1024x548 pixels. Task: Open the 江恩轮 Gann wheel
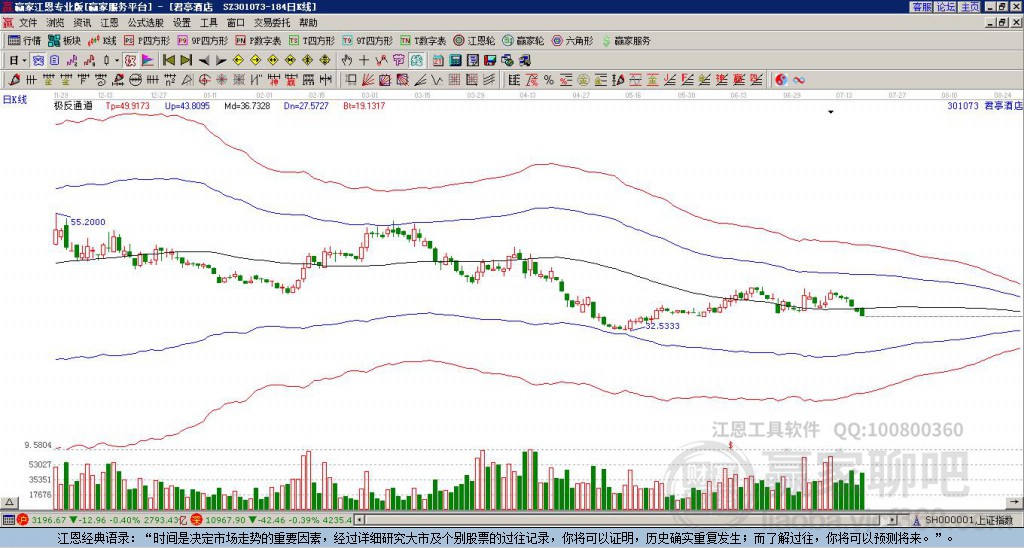point(474,40)
